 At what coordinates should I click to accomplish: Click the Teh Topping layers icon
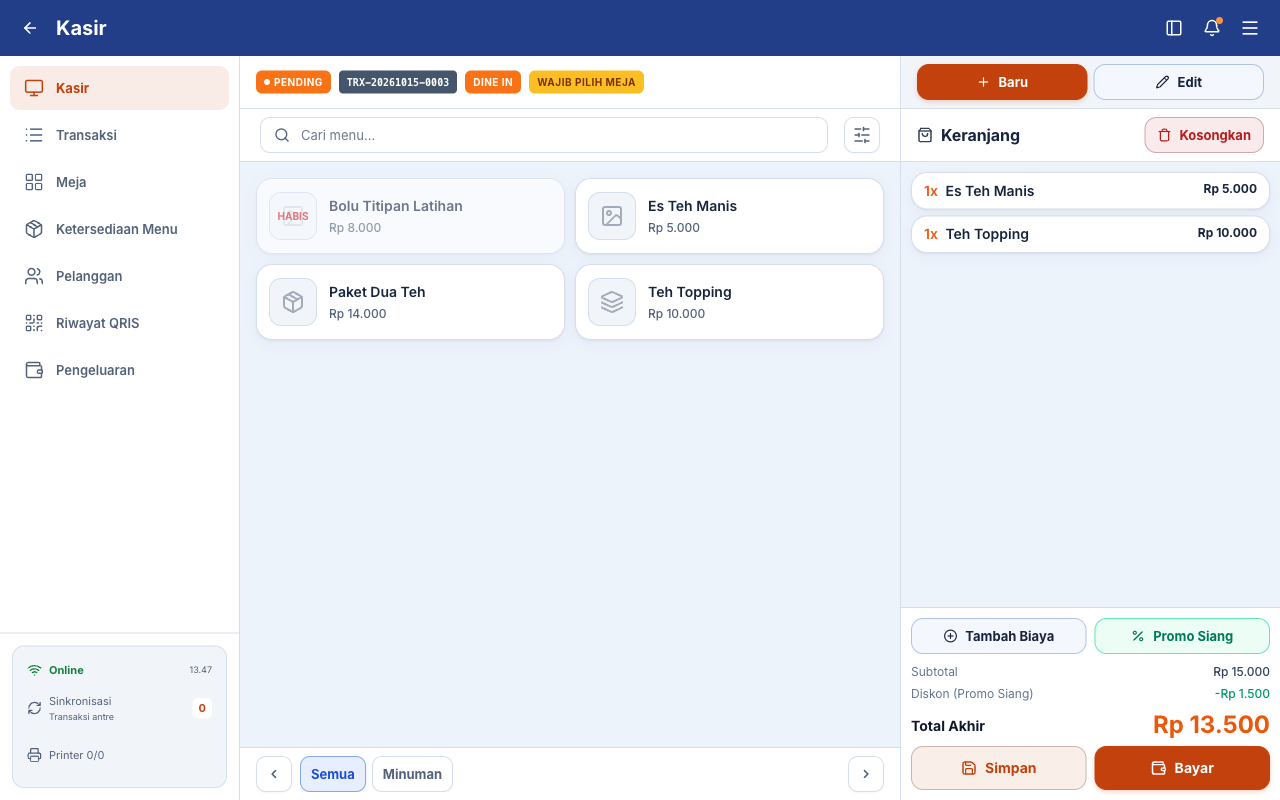[x=612, y=302]
